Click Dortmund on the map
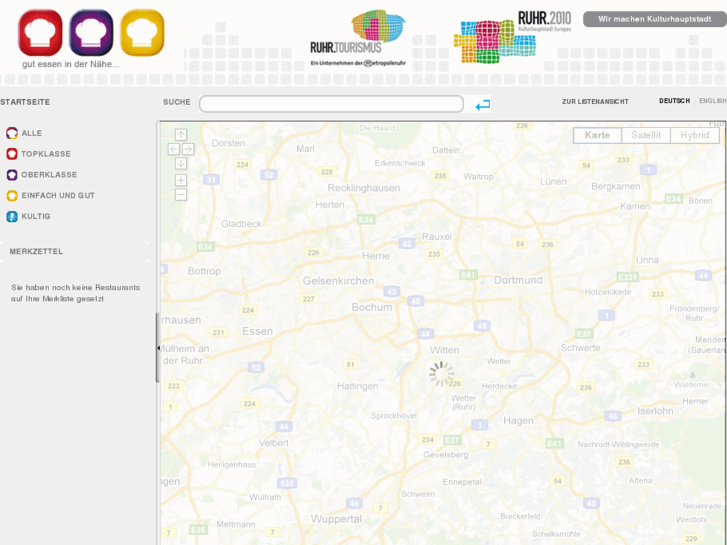The height and width of the screenshot is (545, 727). click(x=518, y=280)
